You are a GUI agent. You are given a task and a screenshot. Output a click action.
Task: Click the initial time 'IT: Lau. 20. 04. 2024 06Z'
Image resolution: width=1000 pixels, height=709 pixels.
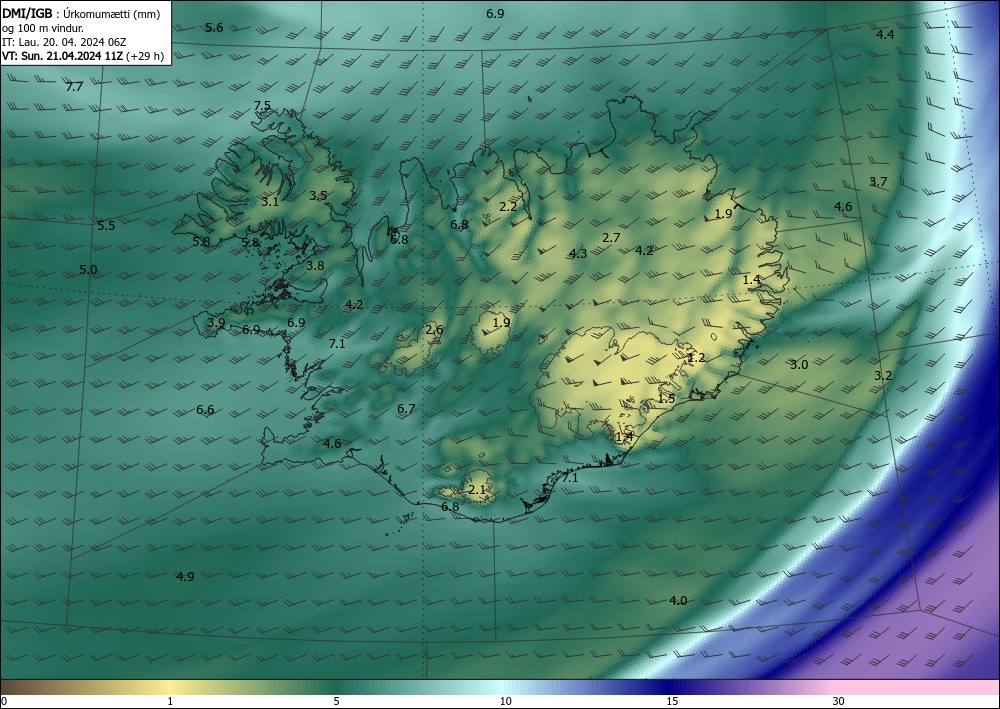[x=64, y=42]
